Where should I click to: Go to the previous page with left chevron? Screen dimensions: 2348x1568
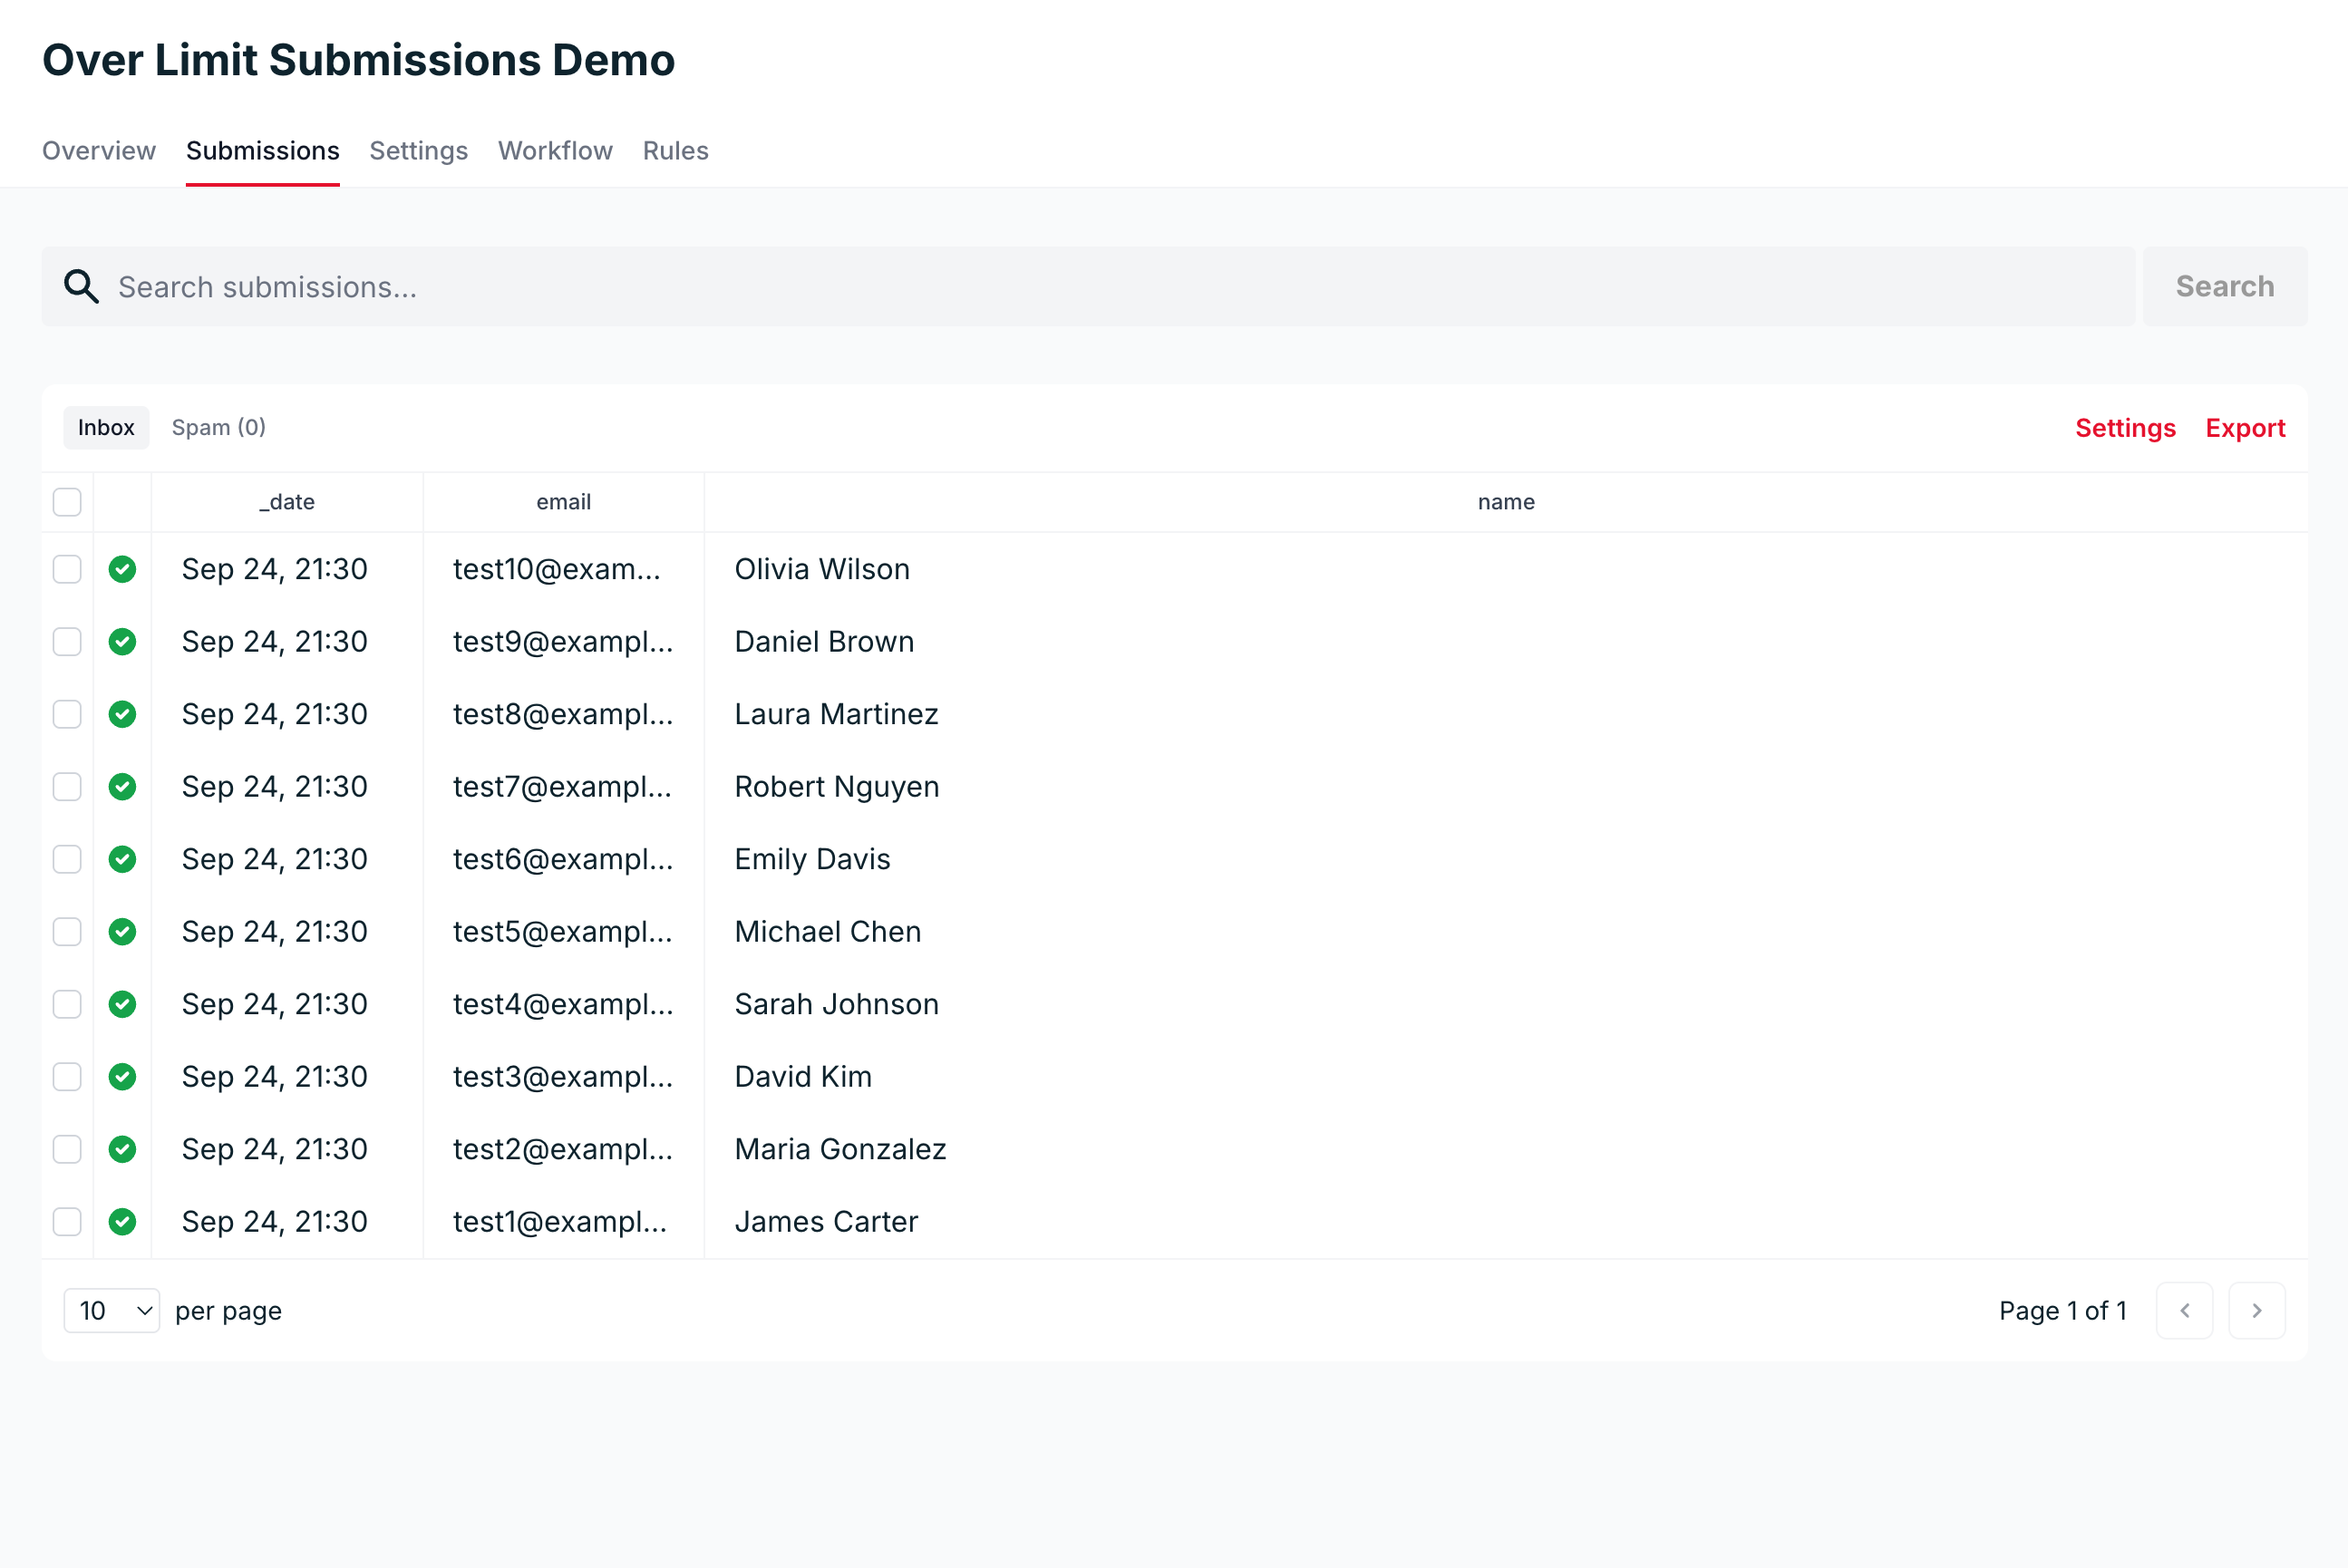pyautogui.click(x=2184, y=1310)
